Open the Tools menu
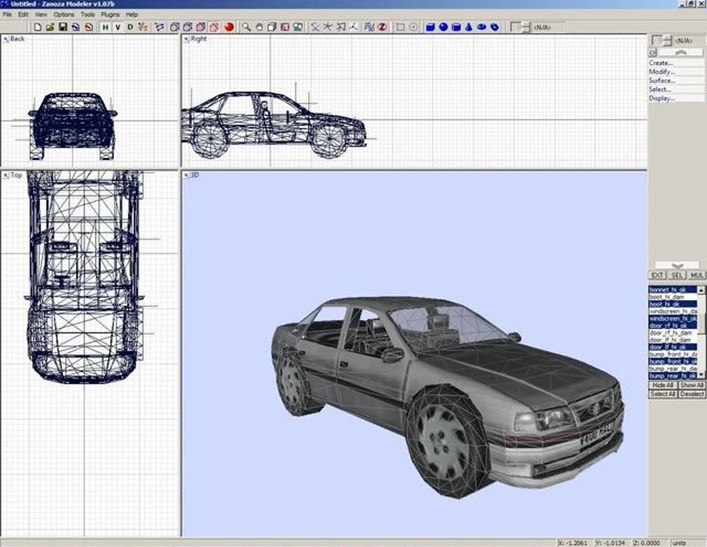 point(88,15)
